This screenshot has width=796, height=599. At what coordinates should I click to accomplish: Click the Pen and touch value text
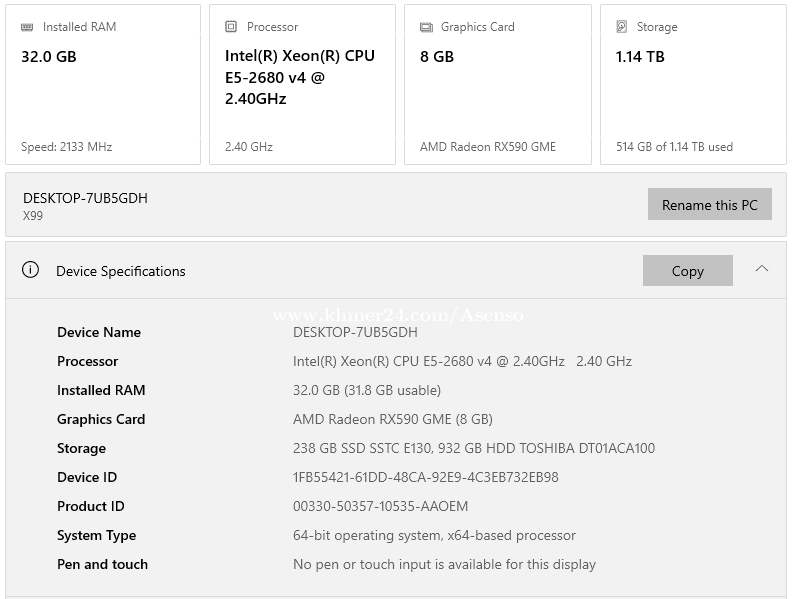point(444,564)
